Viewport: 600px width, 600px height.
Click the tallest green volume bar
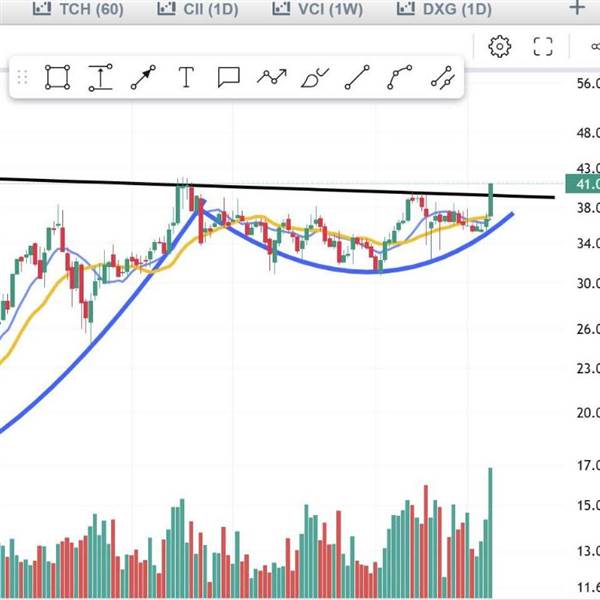point(490,533)
